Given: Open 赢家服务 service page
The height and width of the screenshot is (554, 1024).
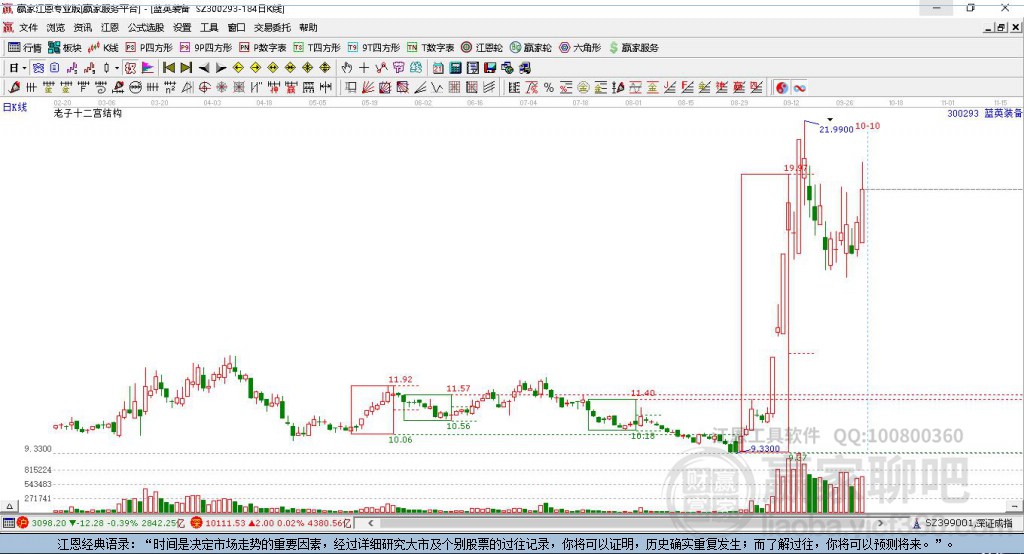Looking at the screenshot, I should coord(633,48).
